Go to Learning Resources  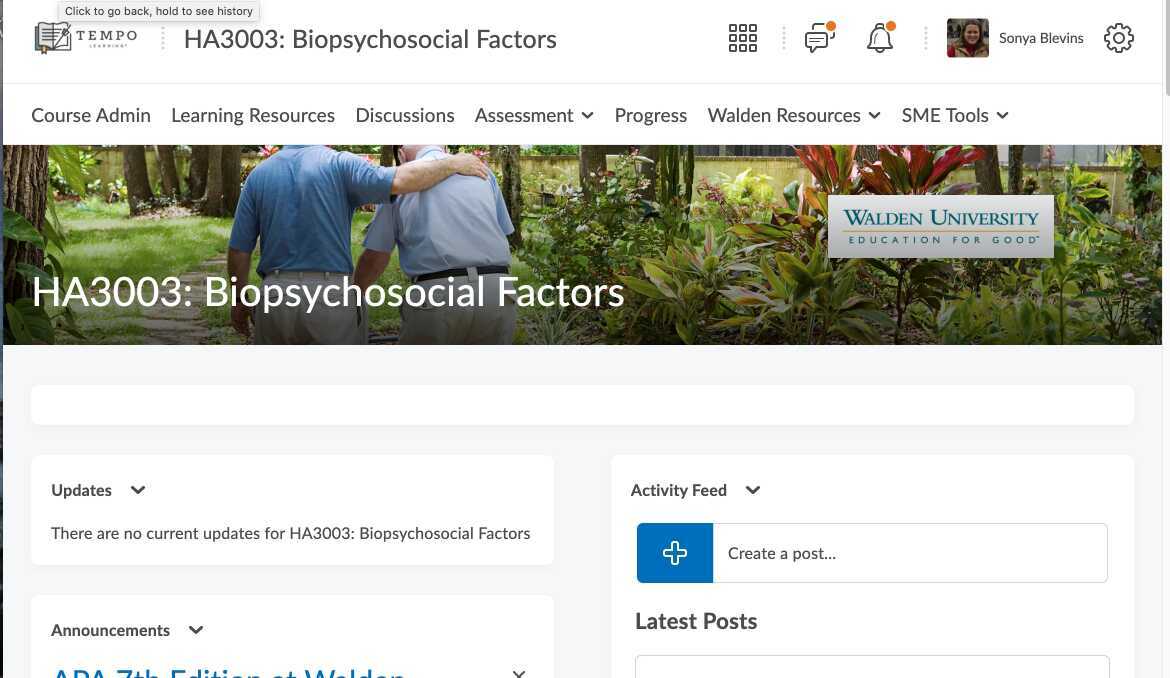pyautogui.click(x=253, y=116)
